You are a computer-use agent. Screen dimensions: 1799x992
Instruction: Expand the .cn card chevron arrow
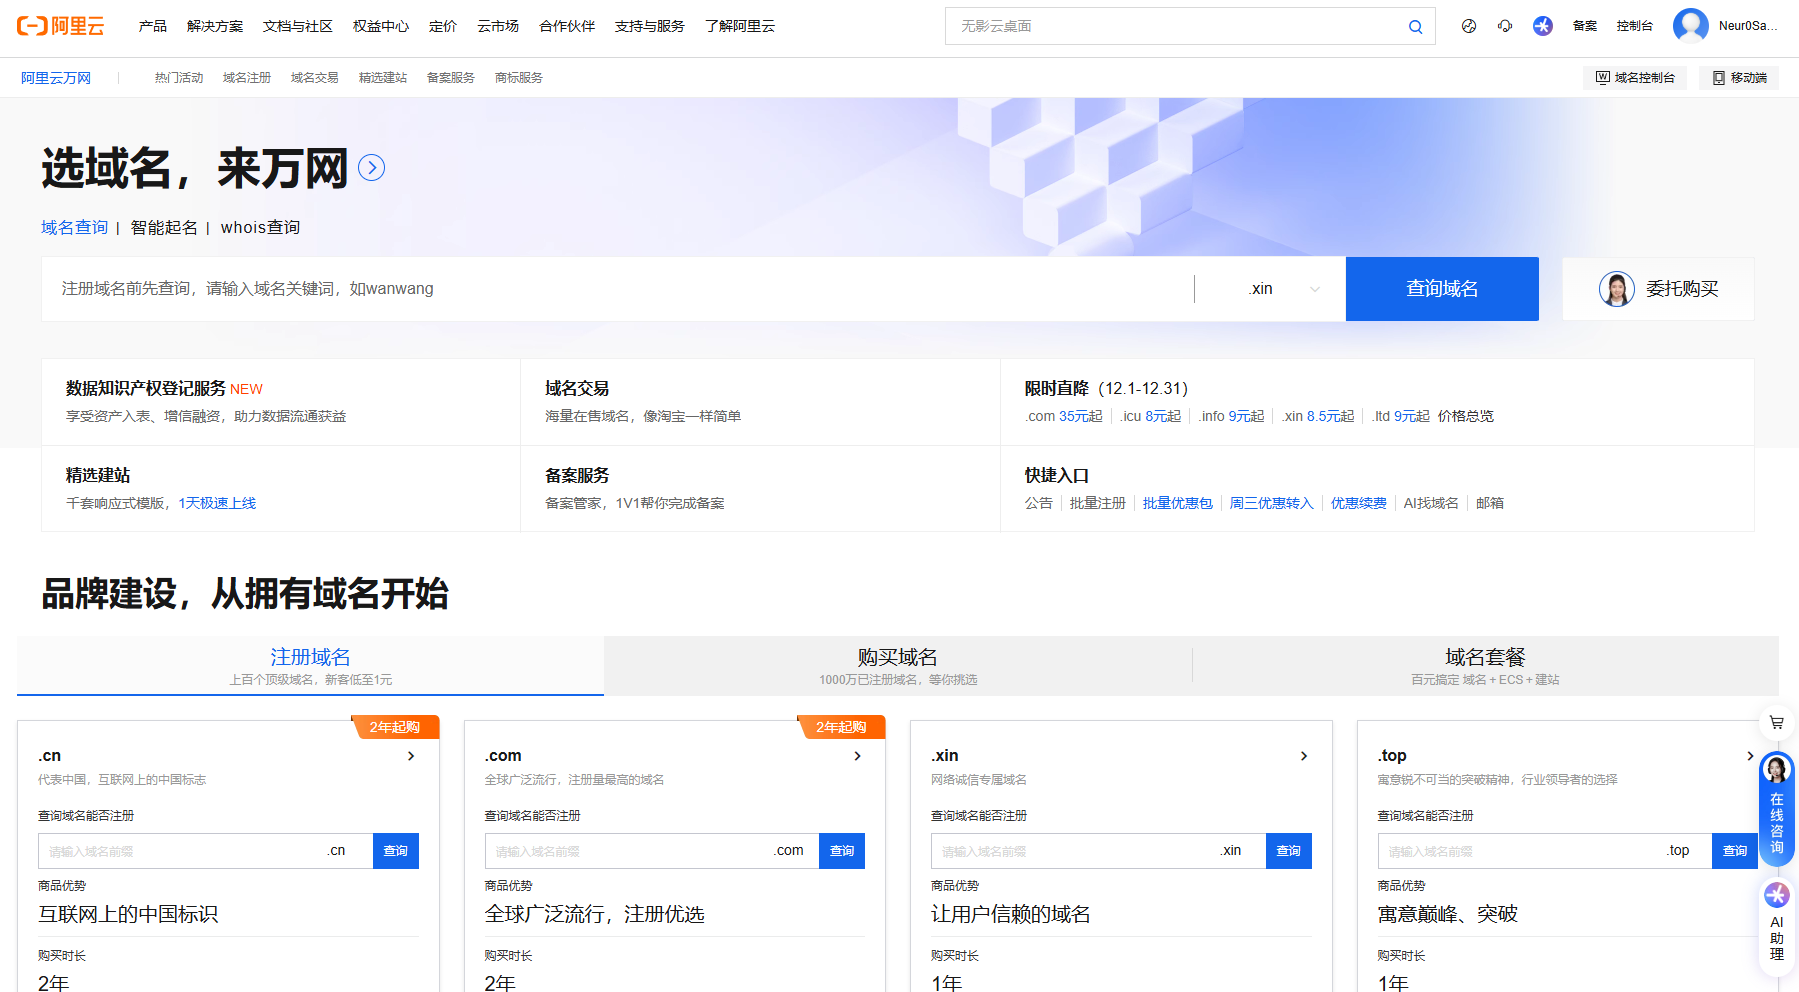click(x=411, y=756)
